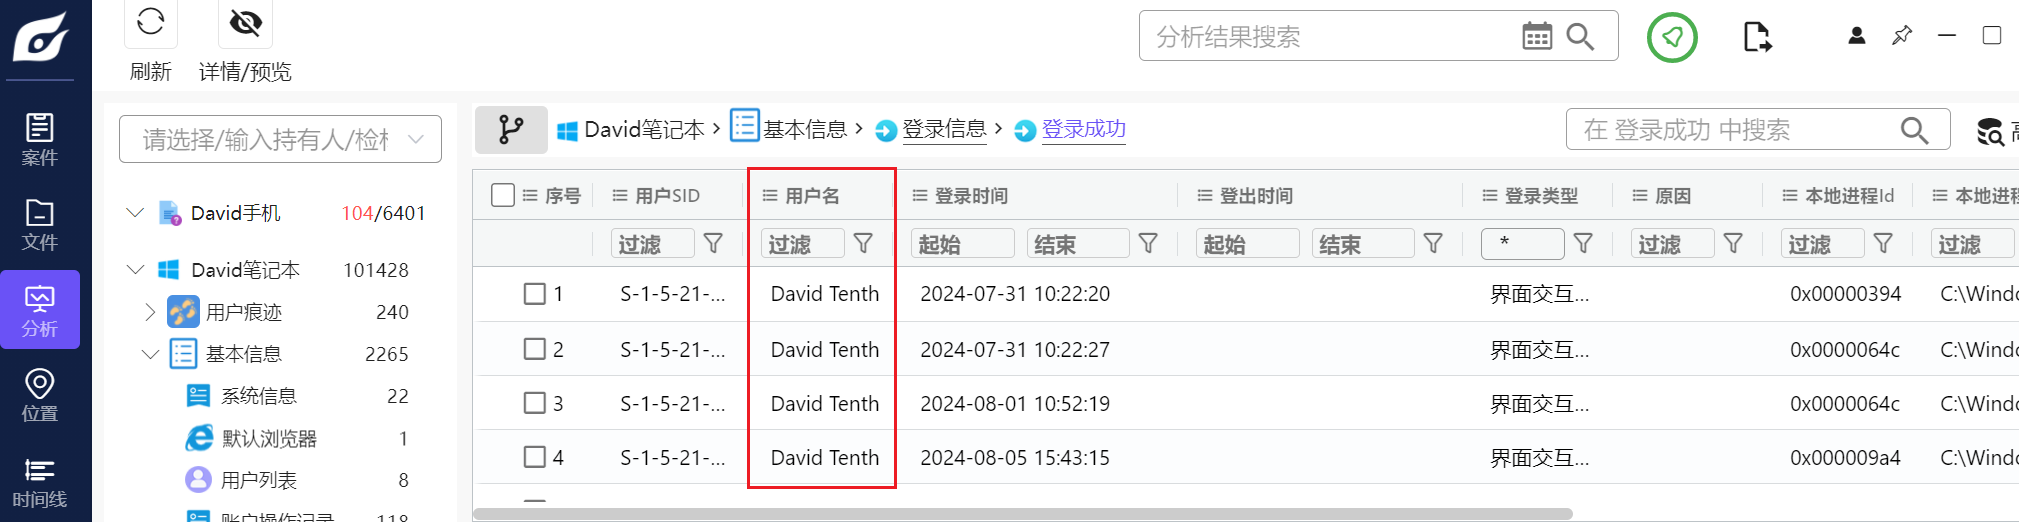The image size is (2019, 522).
Task: Open the 时间线 sidebar tab
Action: click(40, 482)
